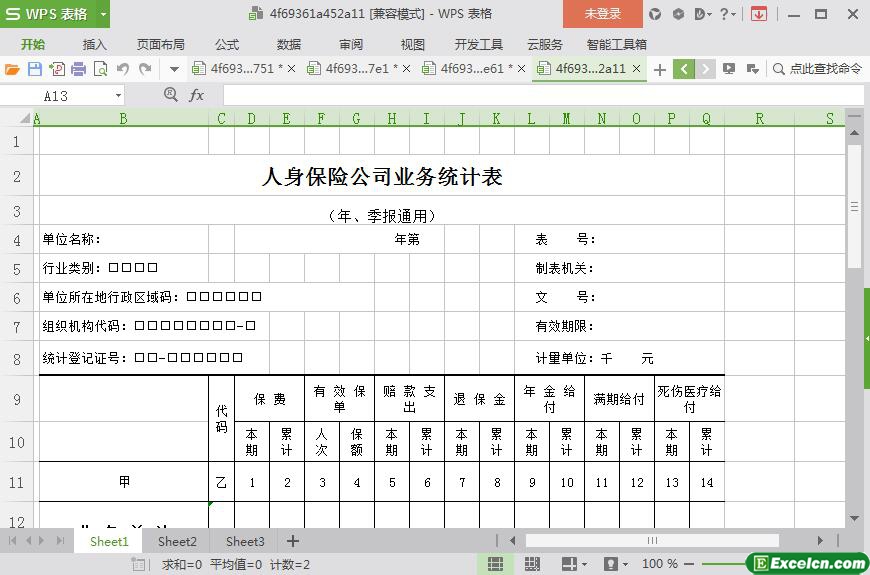Click the hexagon settings icon in title bar

pos(678,14)
